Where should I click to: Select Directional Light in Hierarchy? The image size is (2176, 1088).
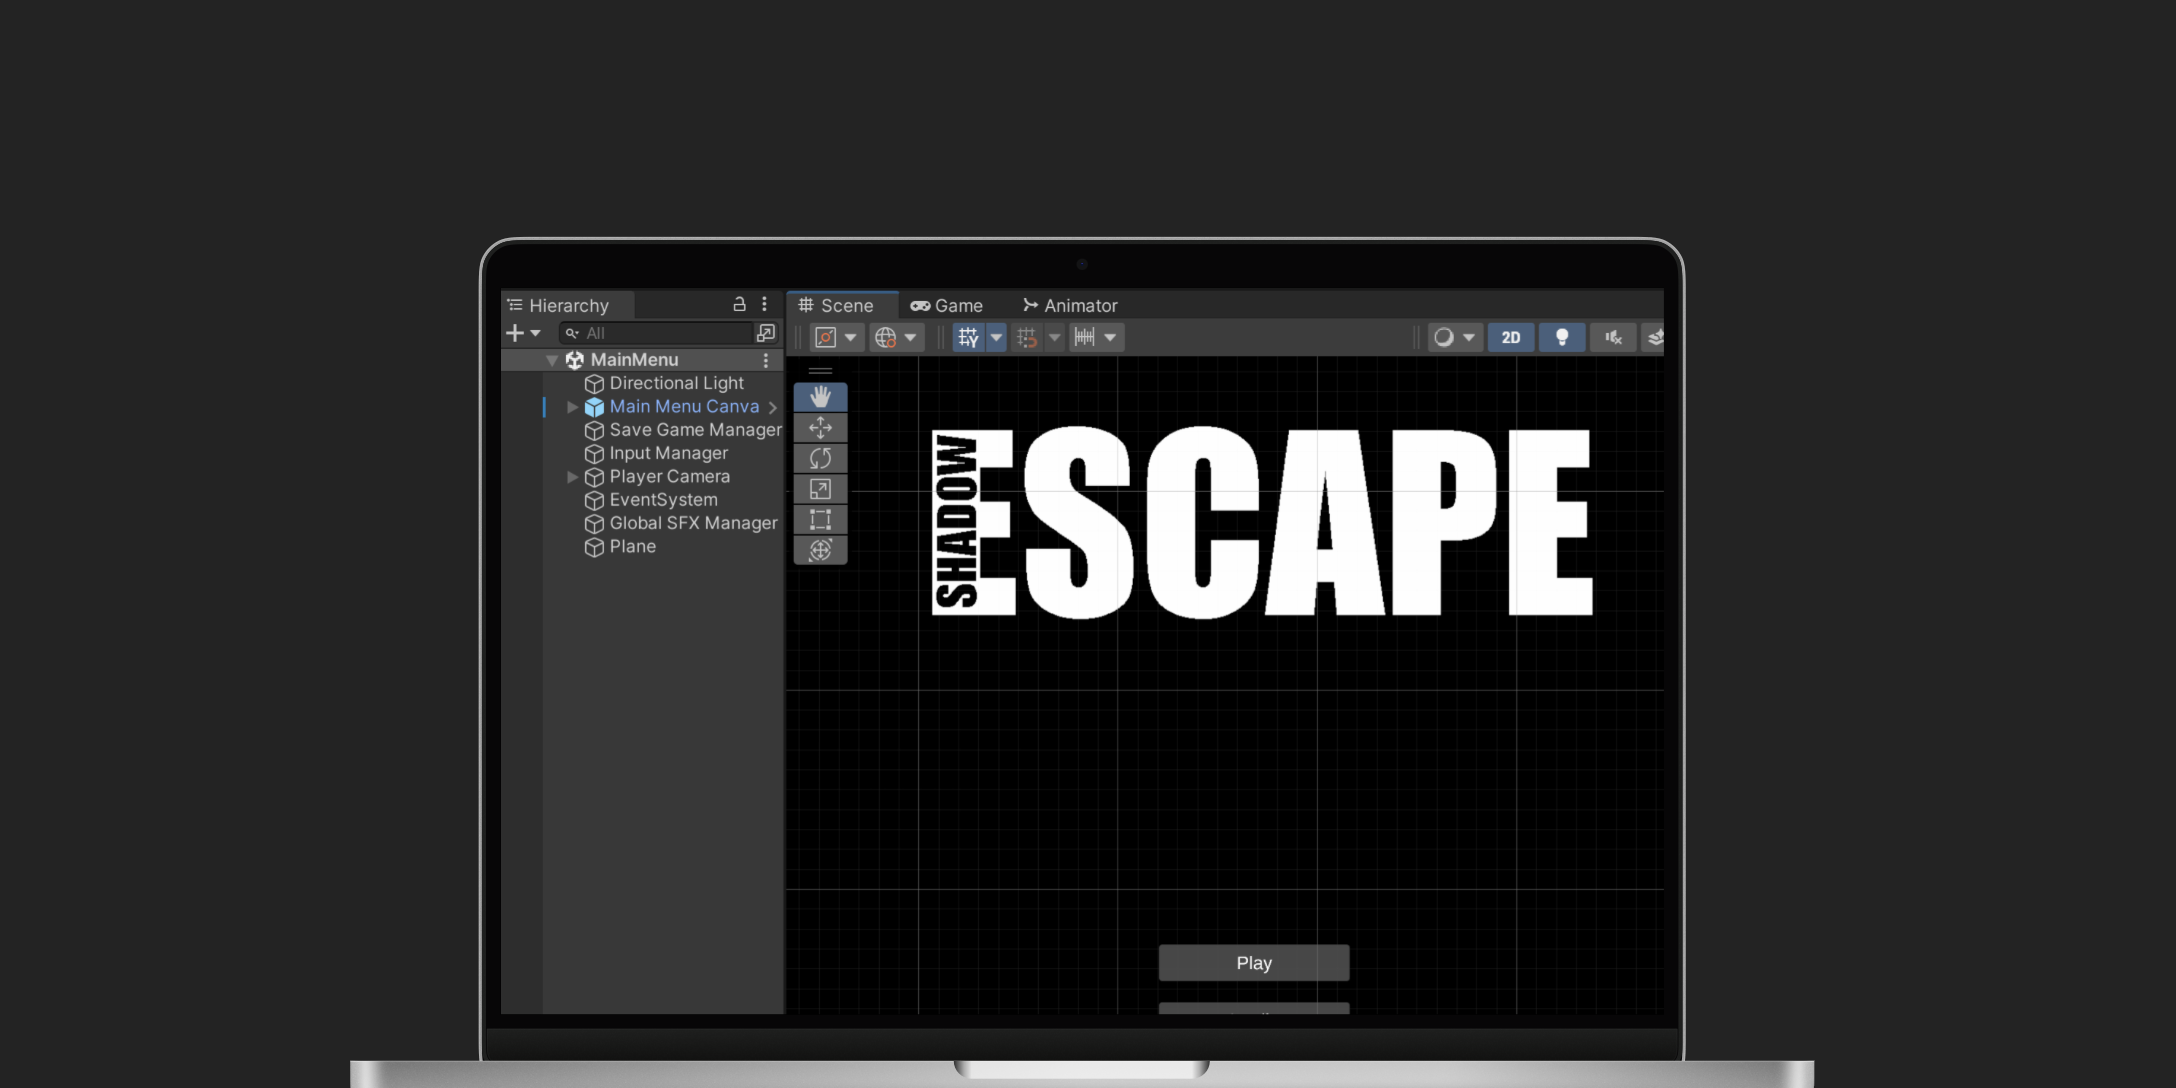pyautogui.click(x=676, y=384)
